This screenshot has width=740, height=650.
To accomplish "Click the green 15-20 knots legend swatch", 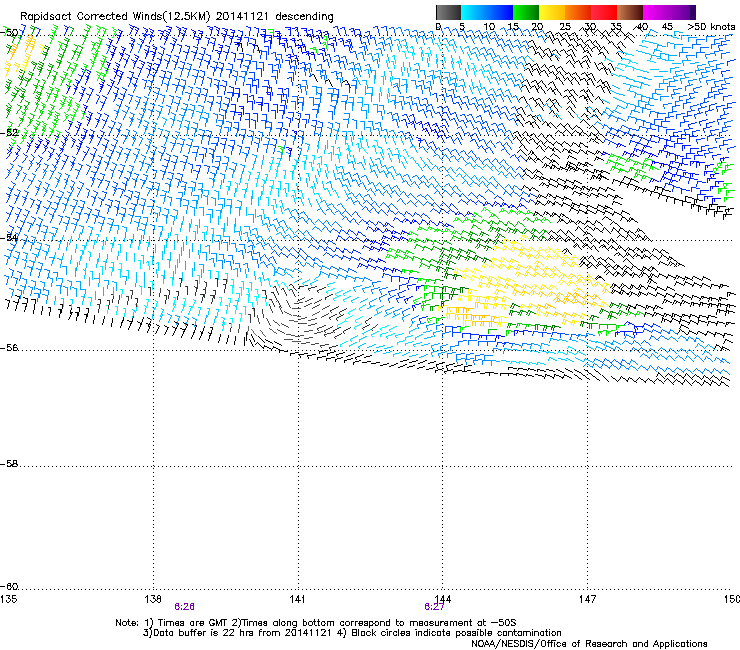I will pyautogui.click(x=526, y=12).
